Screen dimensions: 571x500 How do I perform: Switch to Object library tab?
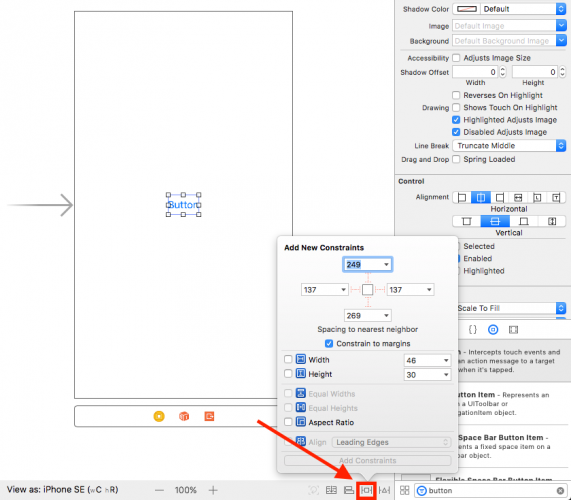click(x=493, y=330)
